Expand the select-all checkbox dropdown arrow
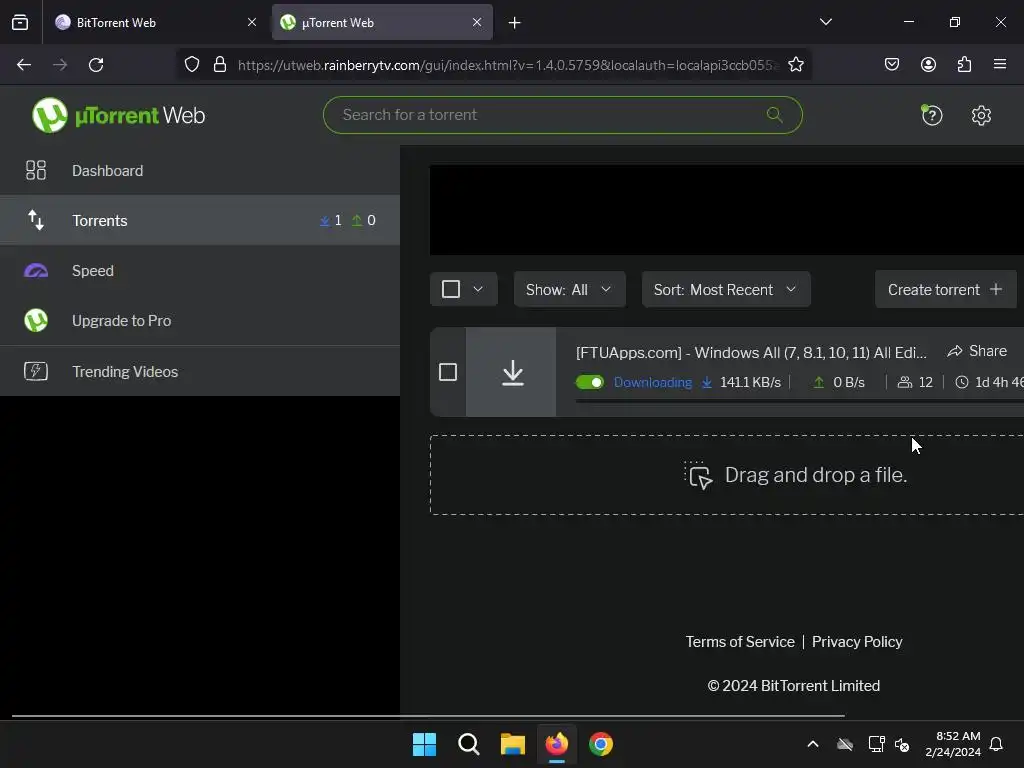The image size is (1024, 768). pyautogui.click(x=478, y=289)
